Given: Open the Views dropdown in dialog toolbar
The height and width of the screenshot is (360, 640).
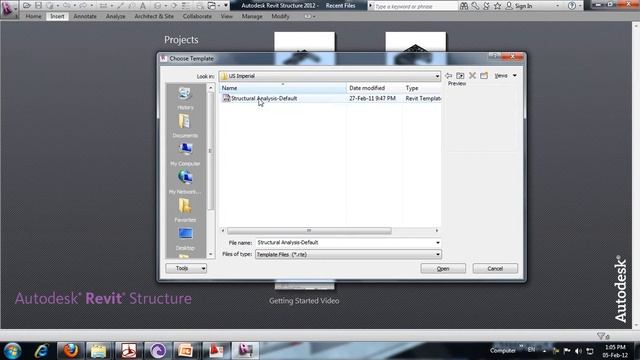Looking at the screenshot, I should 505,76.
